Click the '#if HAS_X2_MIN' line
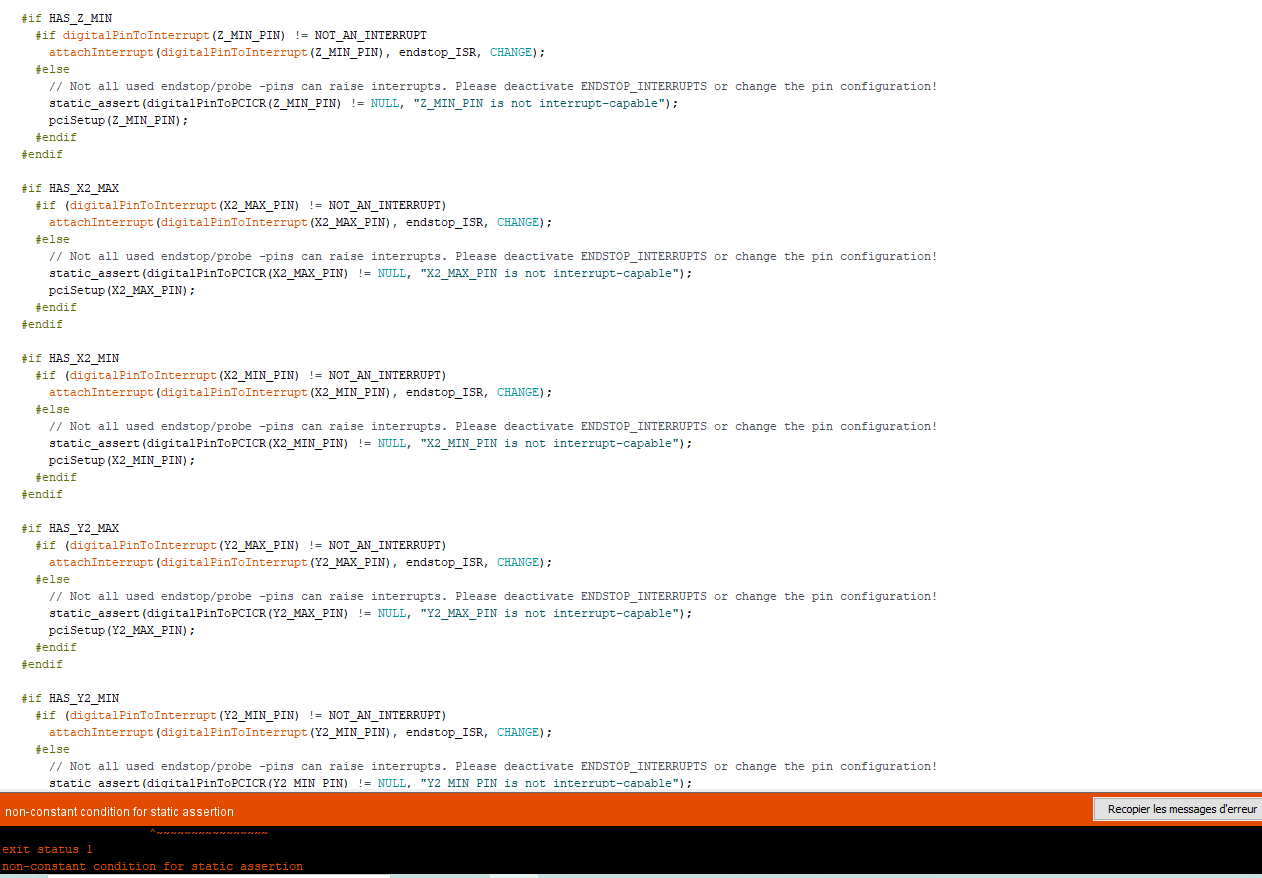Screen dimensions: 1262x878 70,358
